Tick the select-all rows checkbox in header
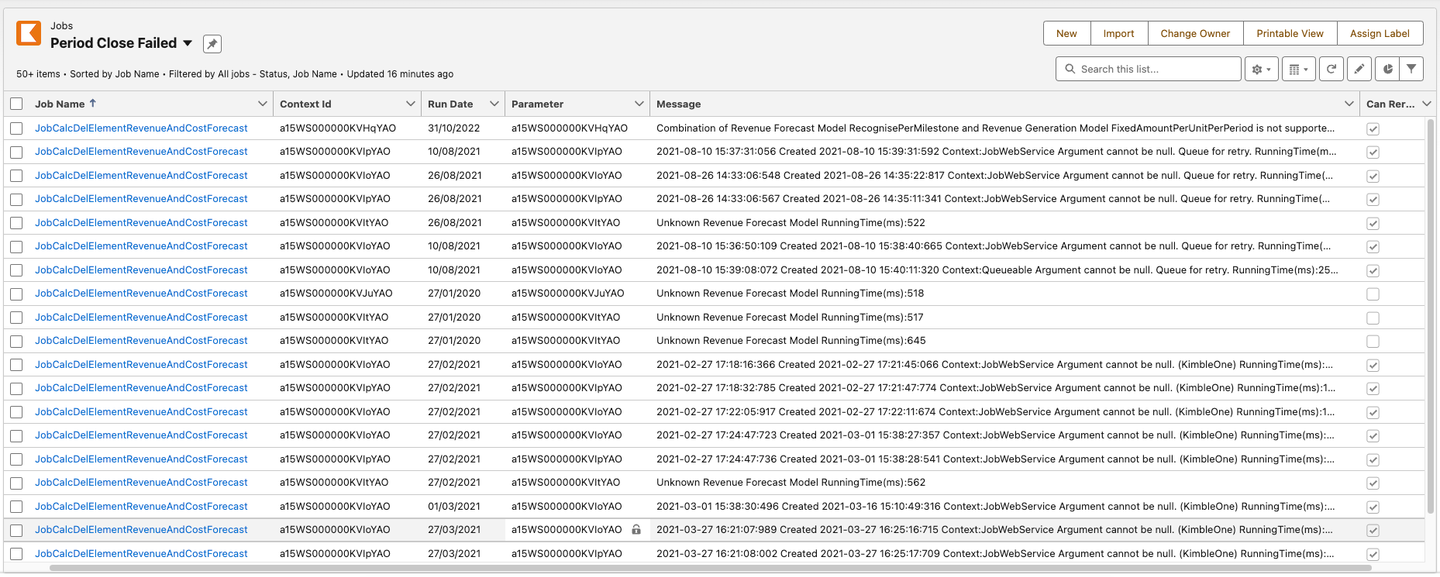 point(17,104)
